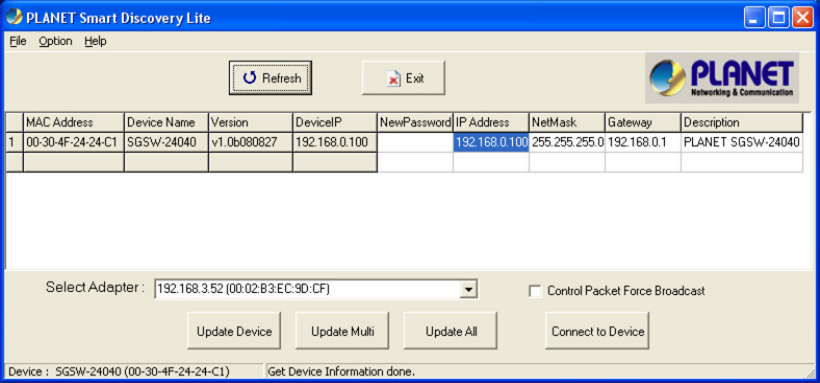Open the File menu

click(18, 41)
